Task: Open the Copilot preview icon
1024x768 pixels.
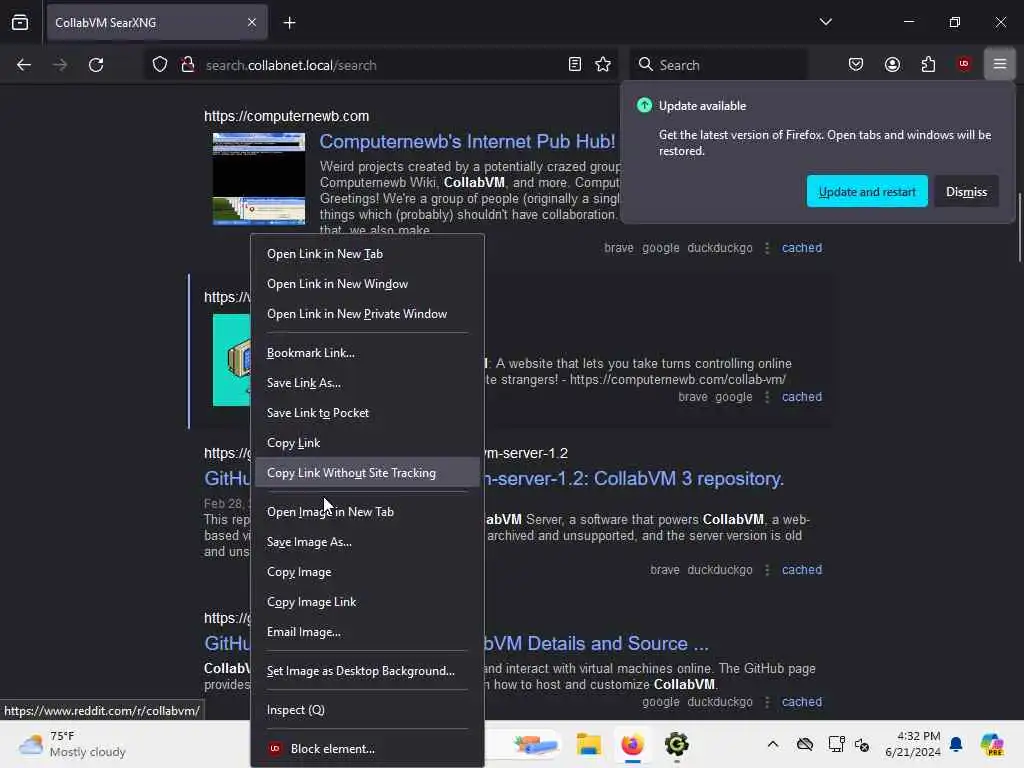Action: point(992,744)
